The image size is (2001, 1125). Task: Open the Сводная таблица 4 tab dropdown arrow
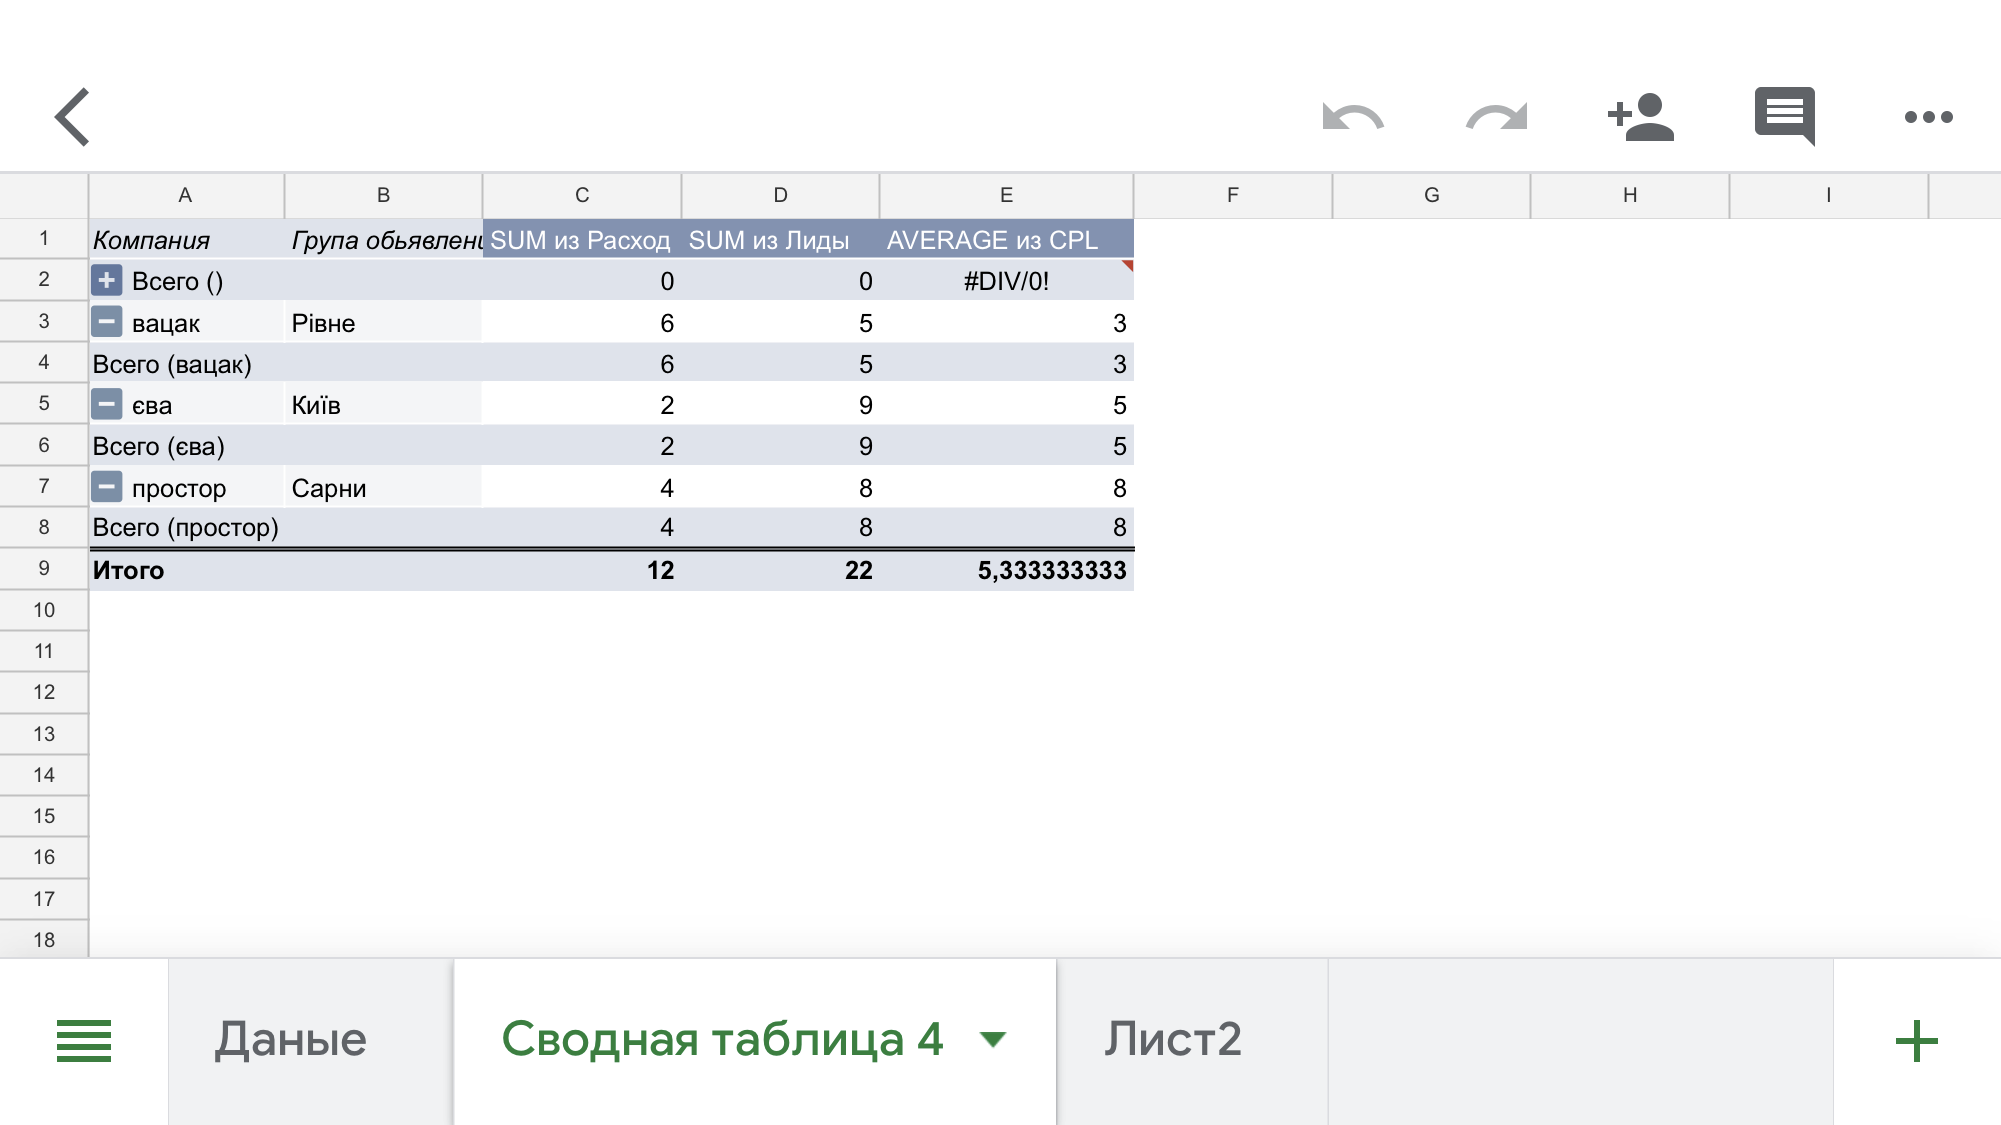click(993, 1040)
